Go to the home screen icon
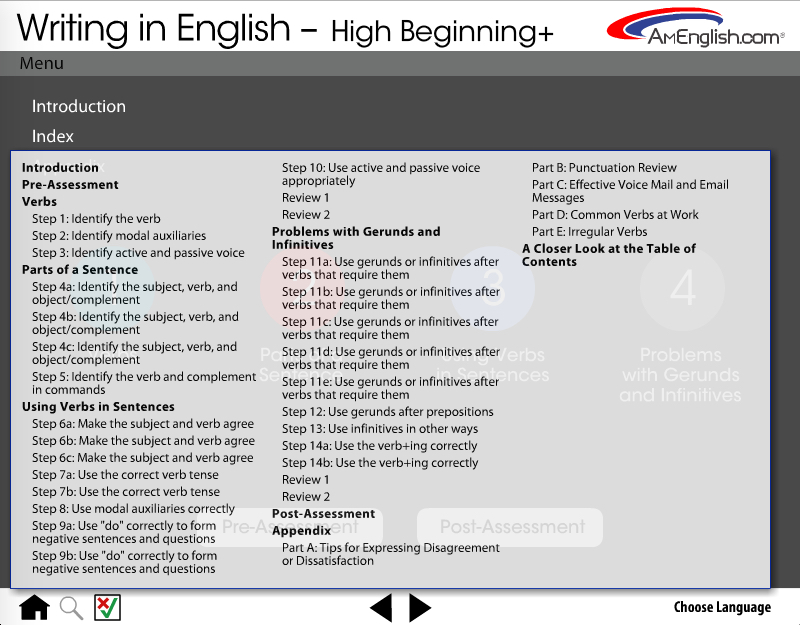 point(35,608)
